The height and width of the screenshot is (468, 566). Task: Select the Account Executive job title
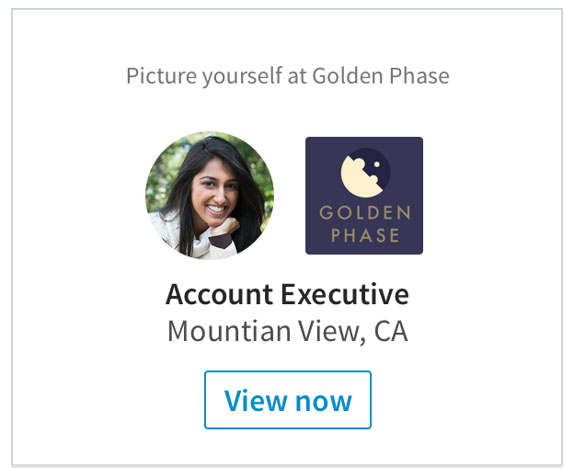pos(287,295)
